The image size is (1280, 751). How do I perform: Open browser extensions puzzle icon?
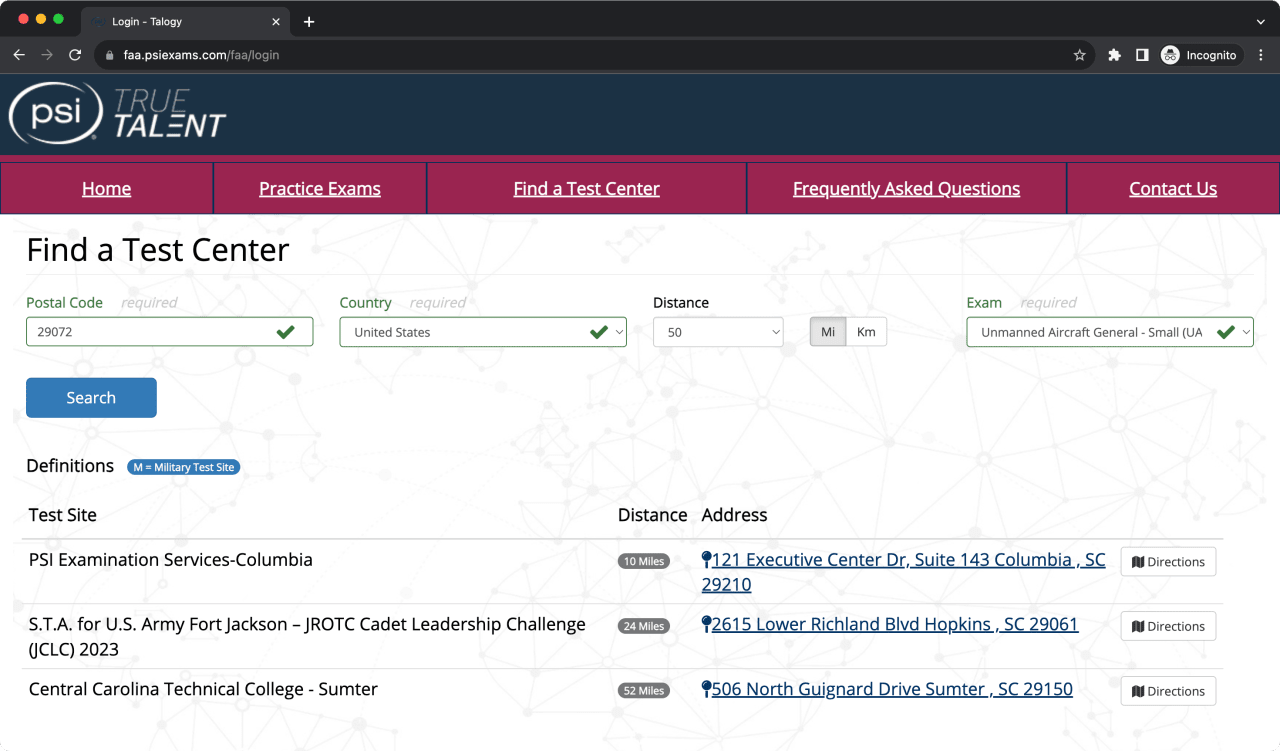click(1114, 55)
